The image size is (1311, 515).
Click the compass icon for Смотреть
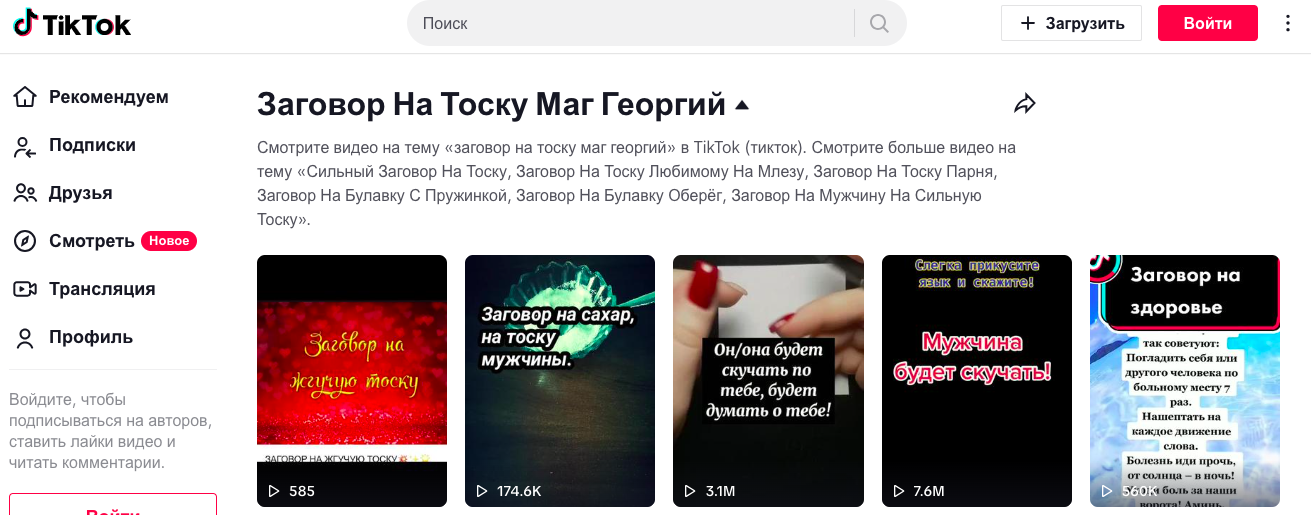pyautogui.click(x=25, y=241)
